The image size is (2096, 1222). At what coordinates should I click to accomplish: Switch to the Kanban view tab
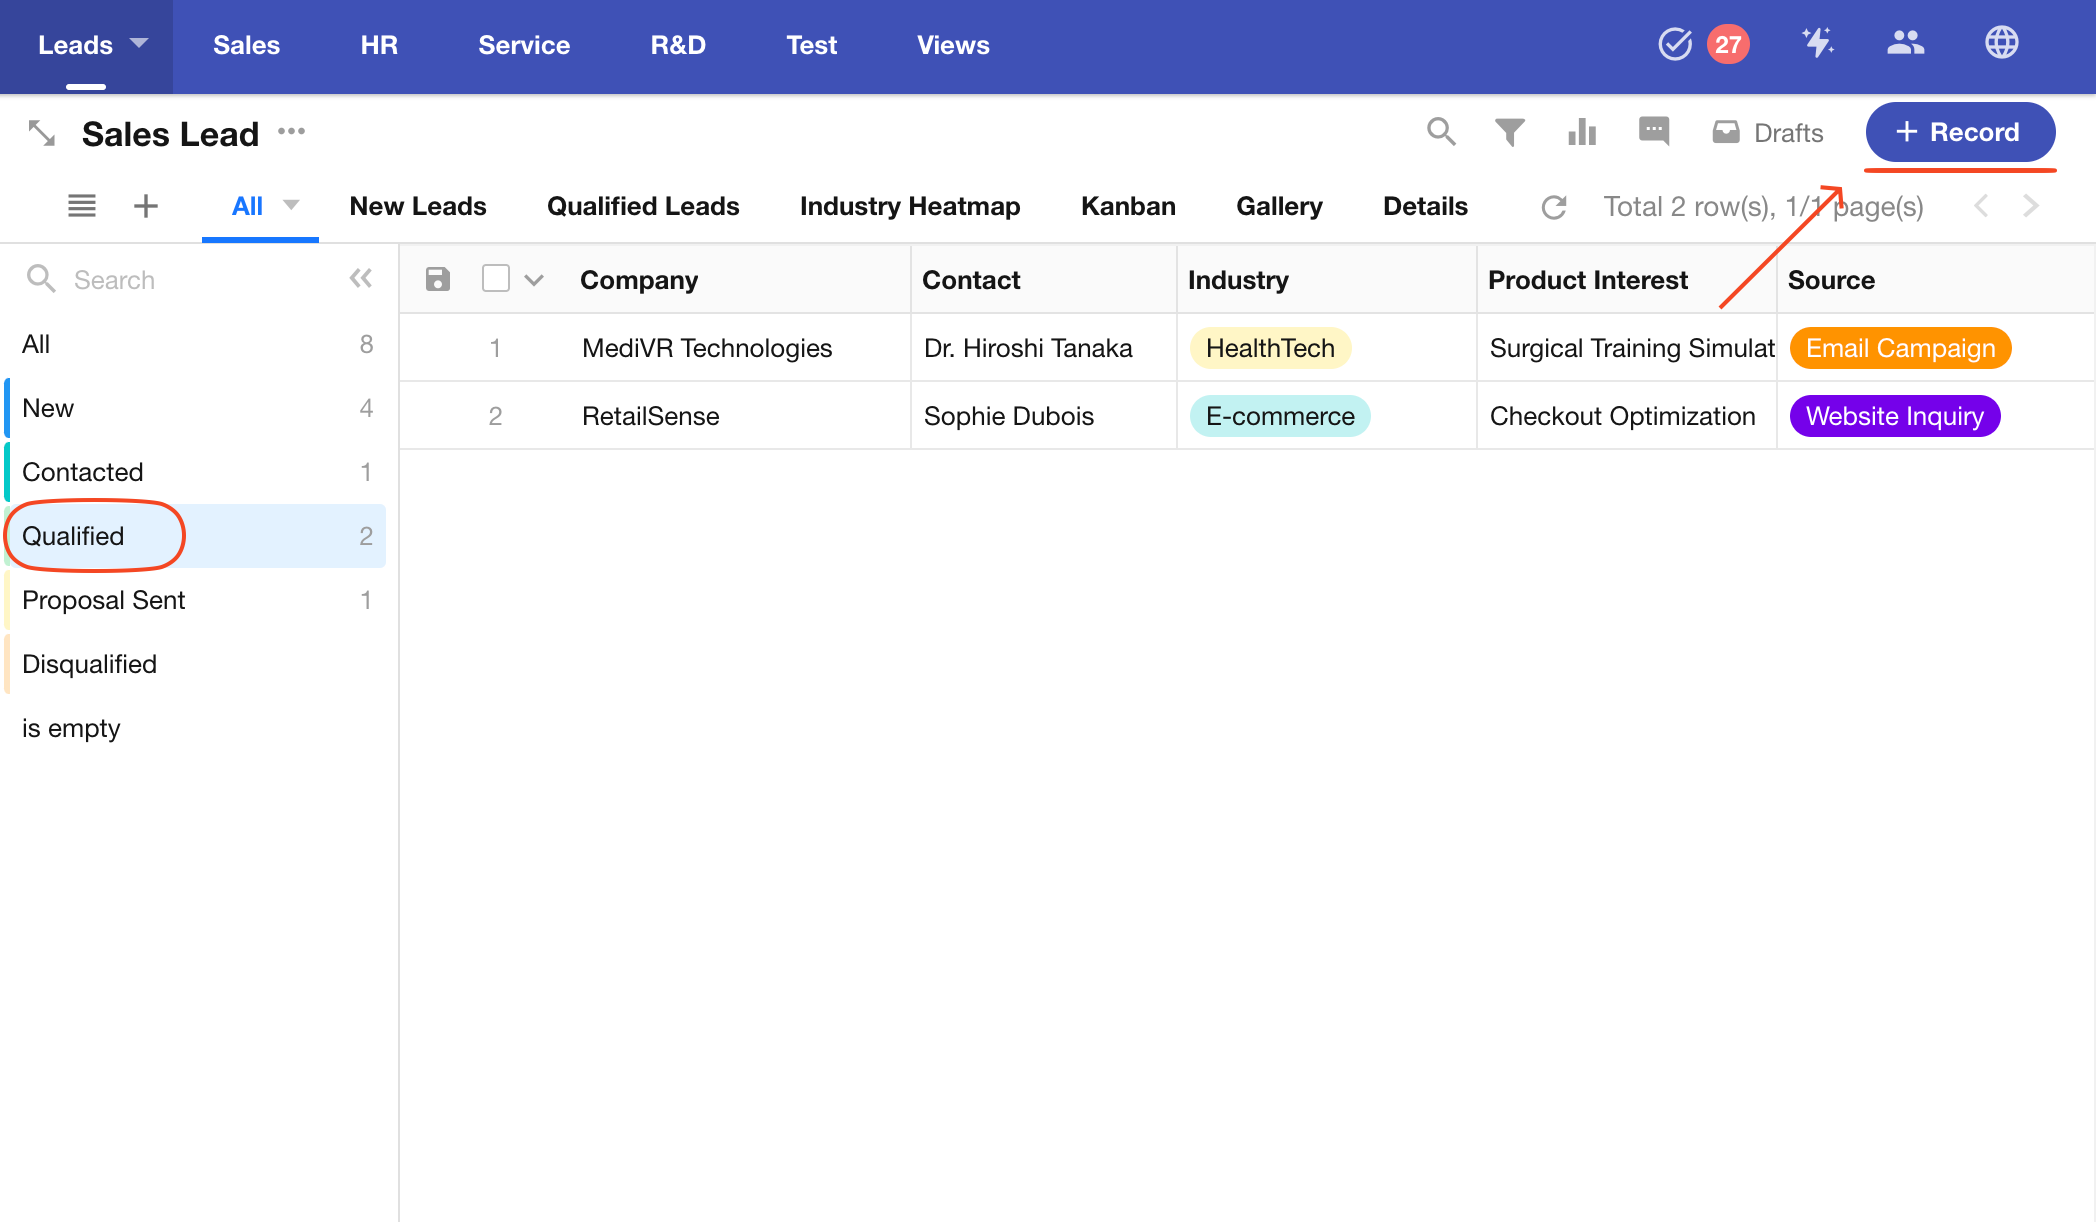[1128, 206]
